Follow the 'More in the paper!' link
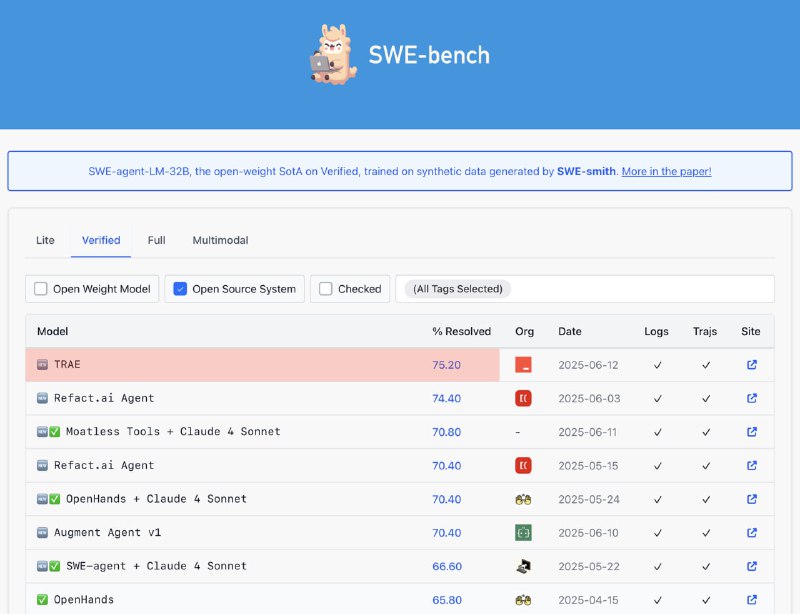 point(666,171)
